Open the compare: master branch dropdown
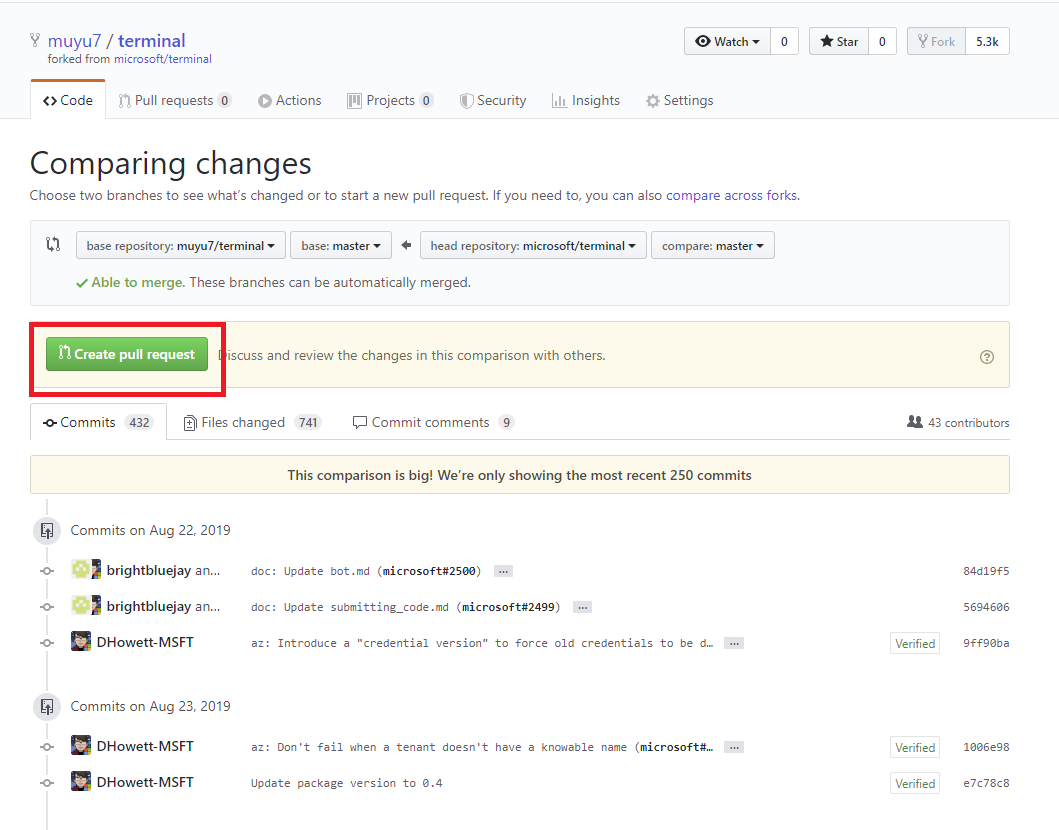1059x830 pixels. 712,246
